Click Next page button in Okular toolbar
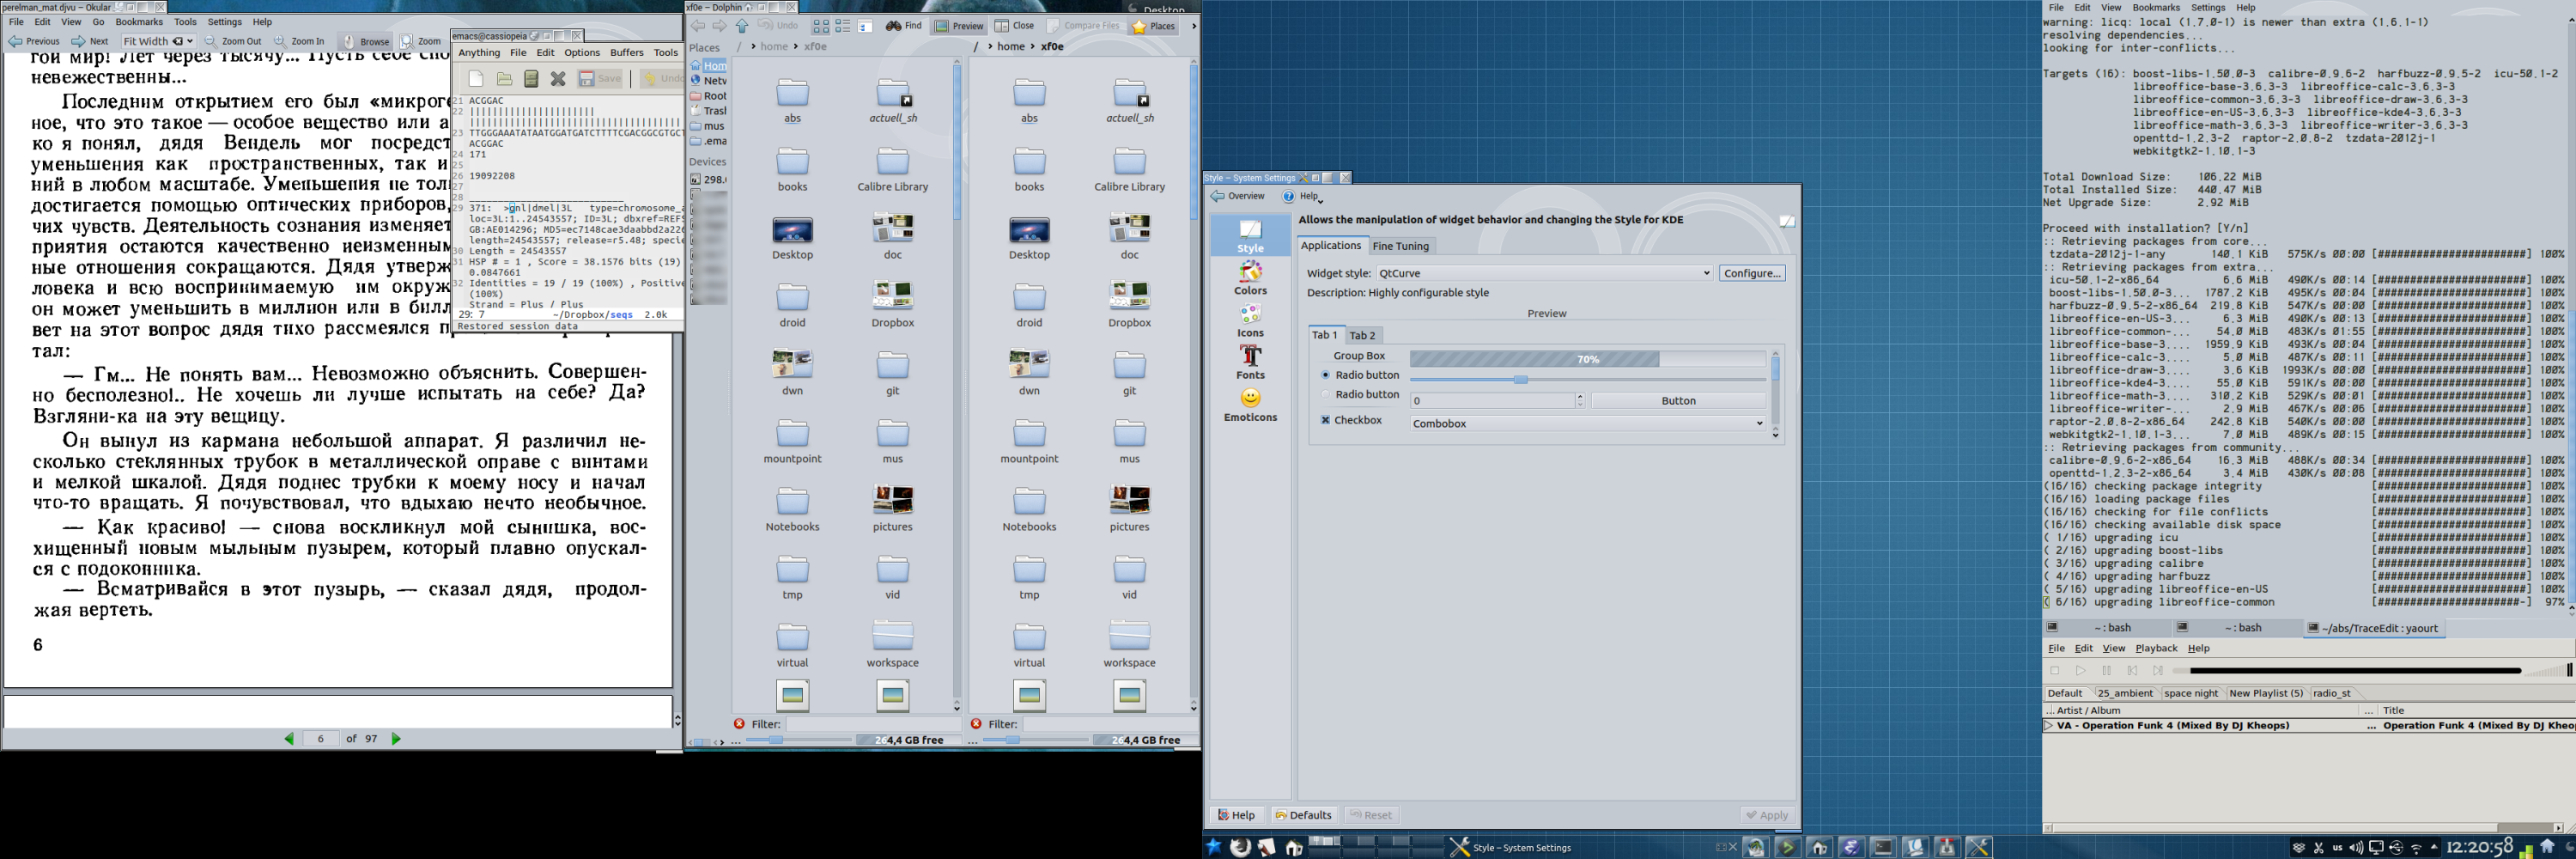2576x859 pixels. 90,41
